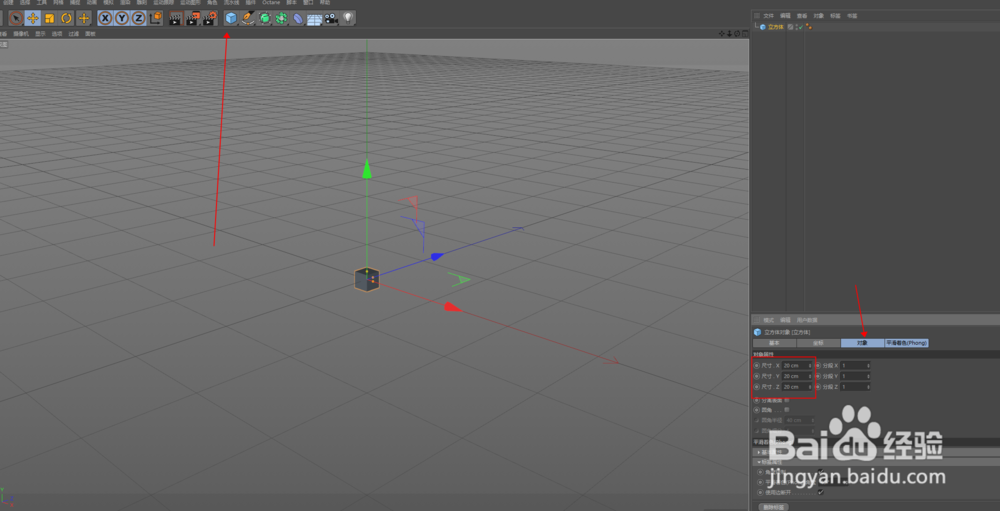Add a camera object
Screen dimensions: 1000x511
click(330, 19)
